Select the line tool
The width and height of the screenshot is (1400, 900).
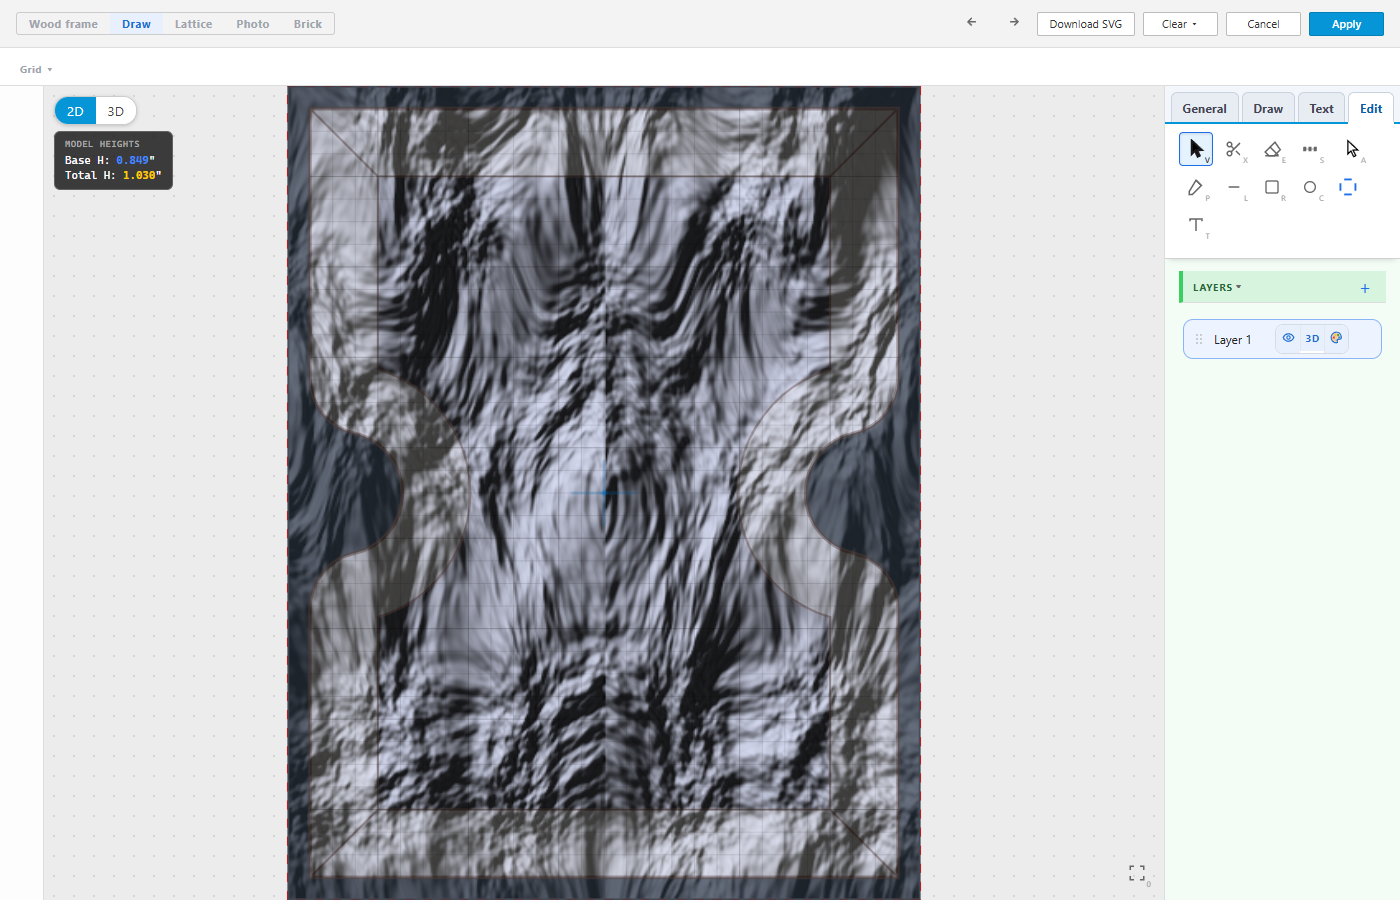tap(1234, 187)
